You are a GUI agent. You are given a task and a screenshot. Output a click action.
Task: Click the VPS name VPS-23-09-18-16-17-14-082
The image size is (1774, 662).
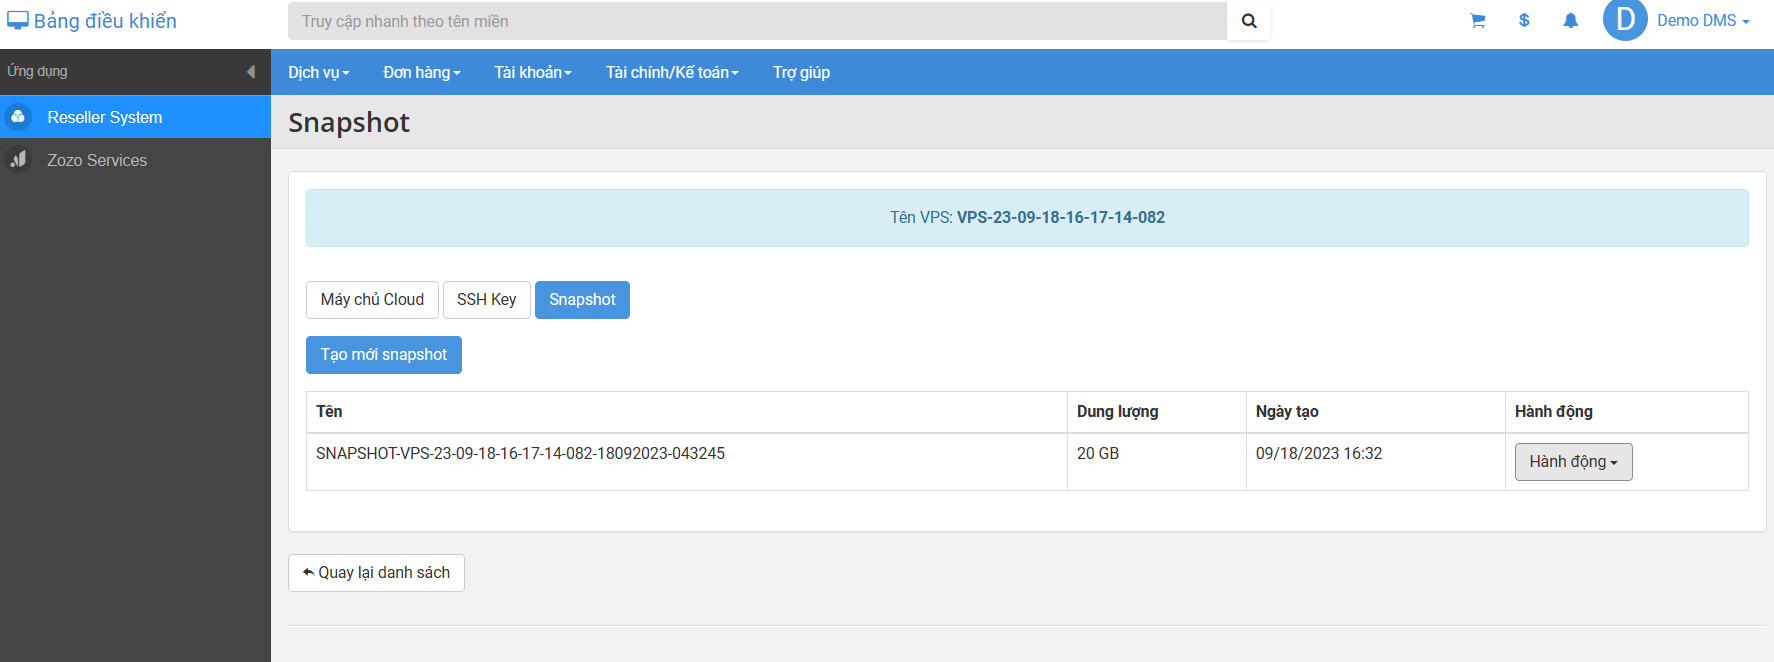point(1061,218)
